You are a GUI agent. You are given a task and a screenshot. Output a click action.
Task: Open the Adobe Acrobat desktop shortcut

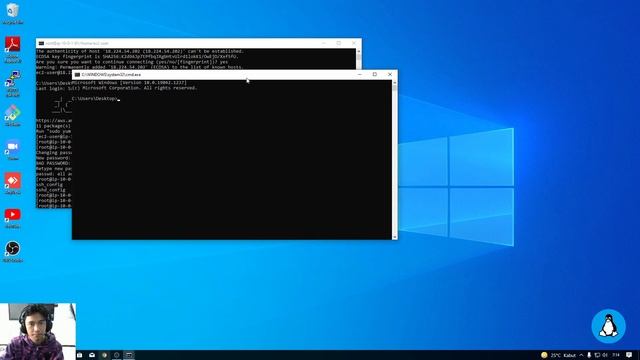click(x=13, y=49)
